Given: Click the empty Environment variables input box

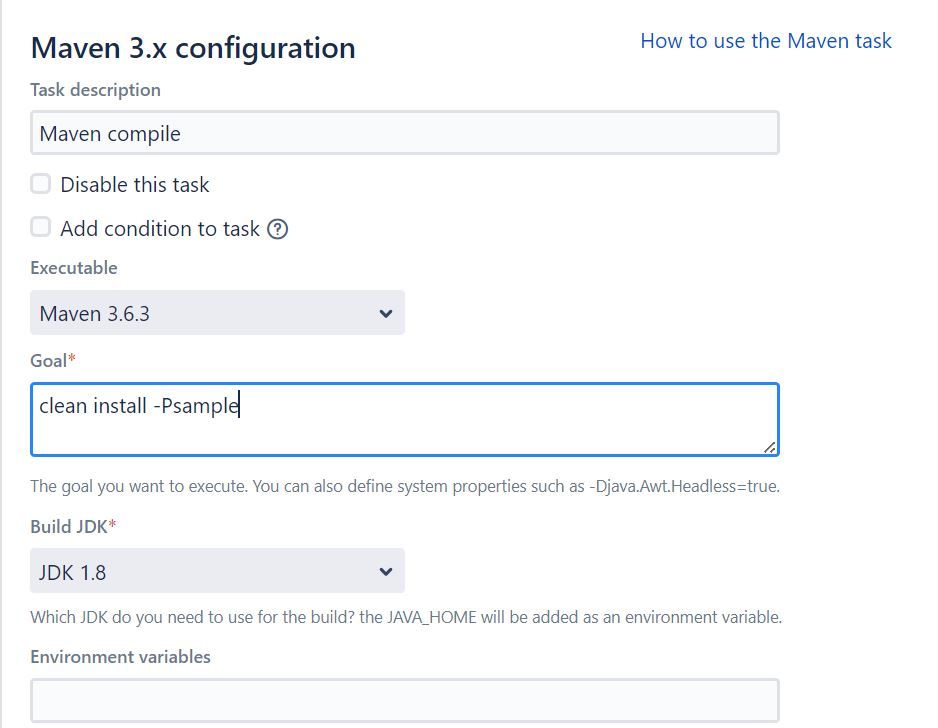Looking at the screenshot, I should (x=405, y=700).
